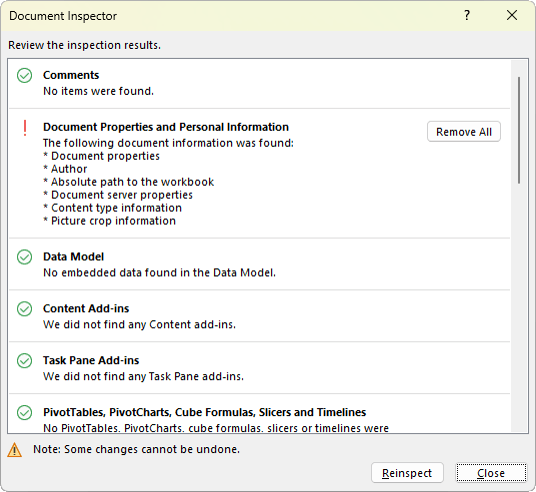
Task: Click the results list scrollbar thumb
Action: [519, 131]
